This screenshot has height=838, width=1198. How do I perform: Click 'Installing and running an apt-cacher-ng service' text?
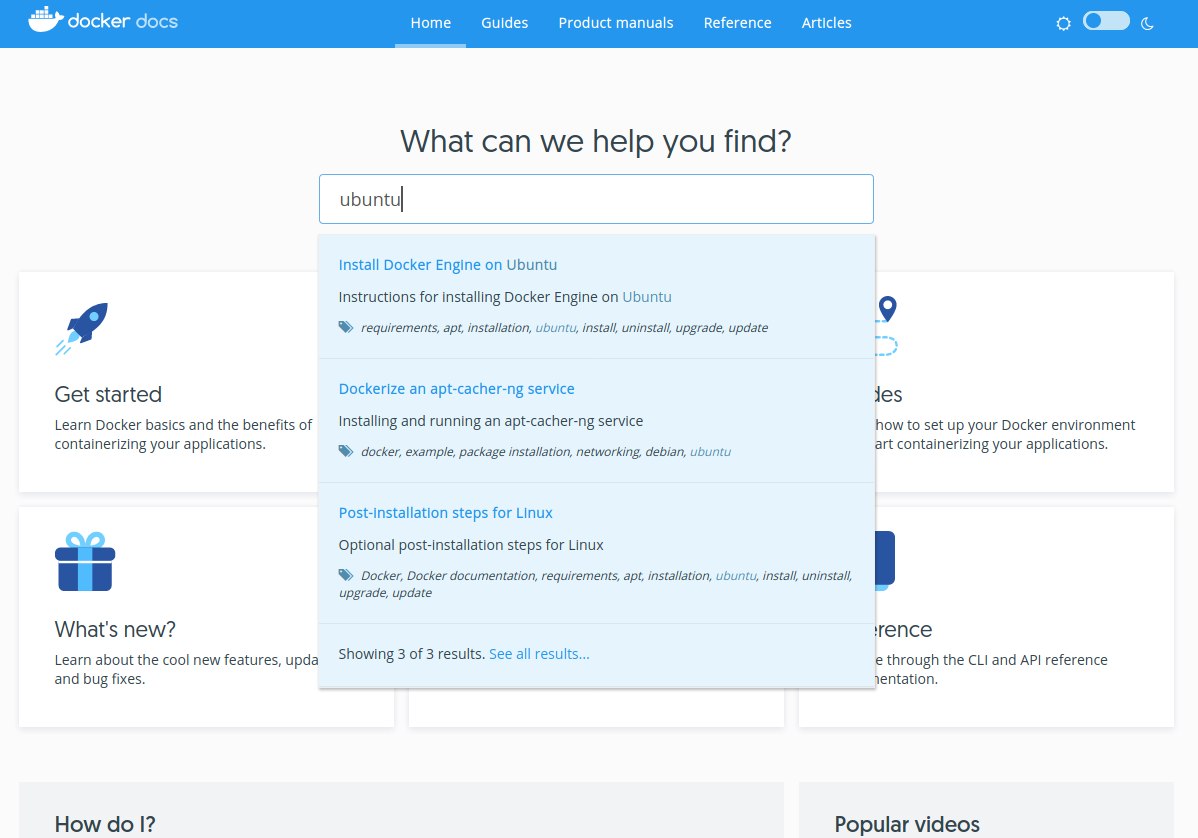pyautogui.click(x=491, y=421)
